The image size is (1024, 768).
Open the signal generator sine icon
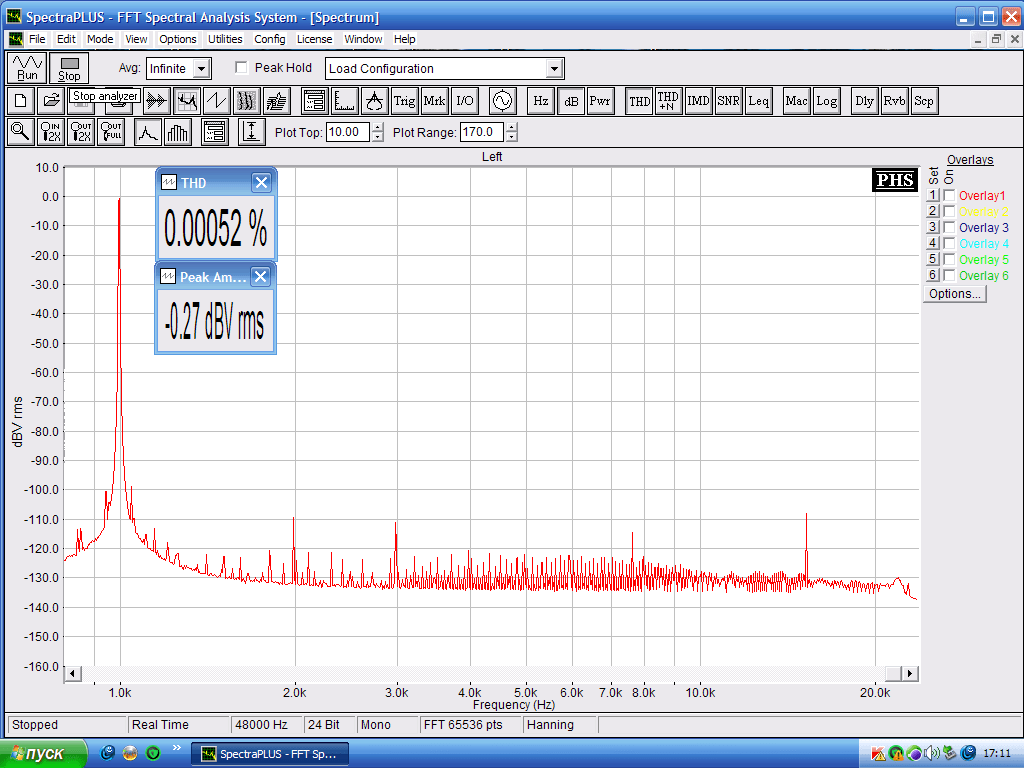click(x=503, y=101)
